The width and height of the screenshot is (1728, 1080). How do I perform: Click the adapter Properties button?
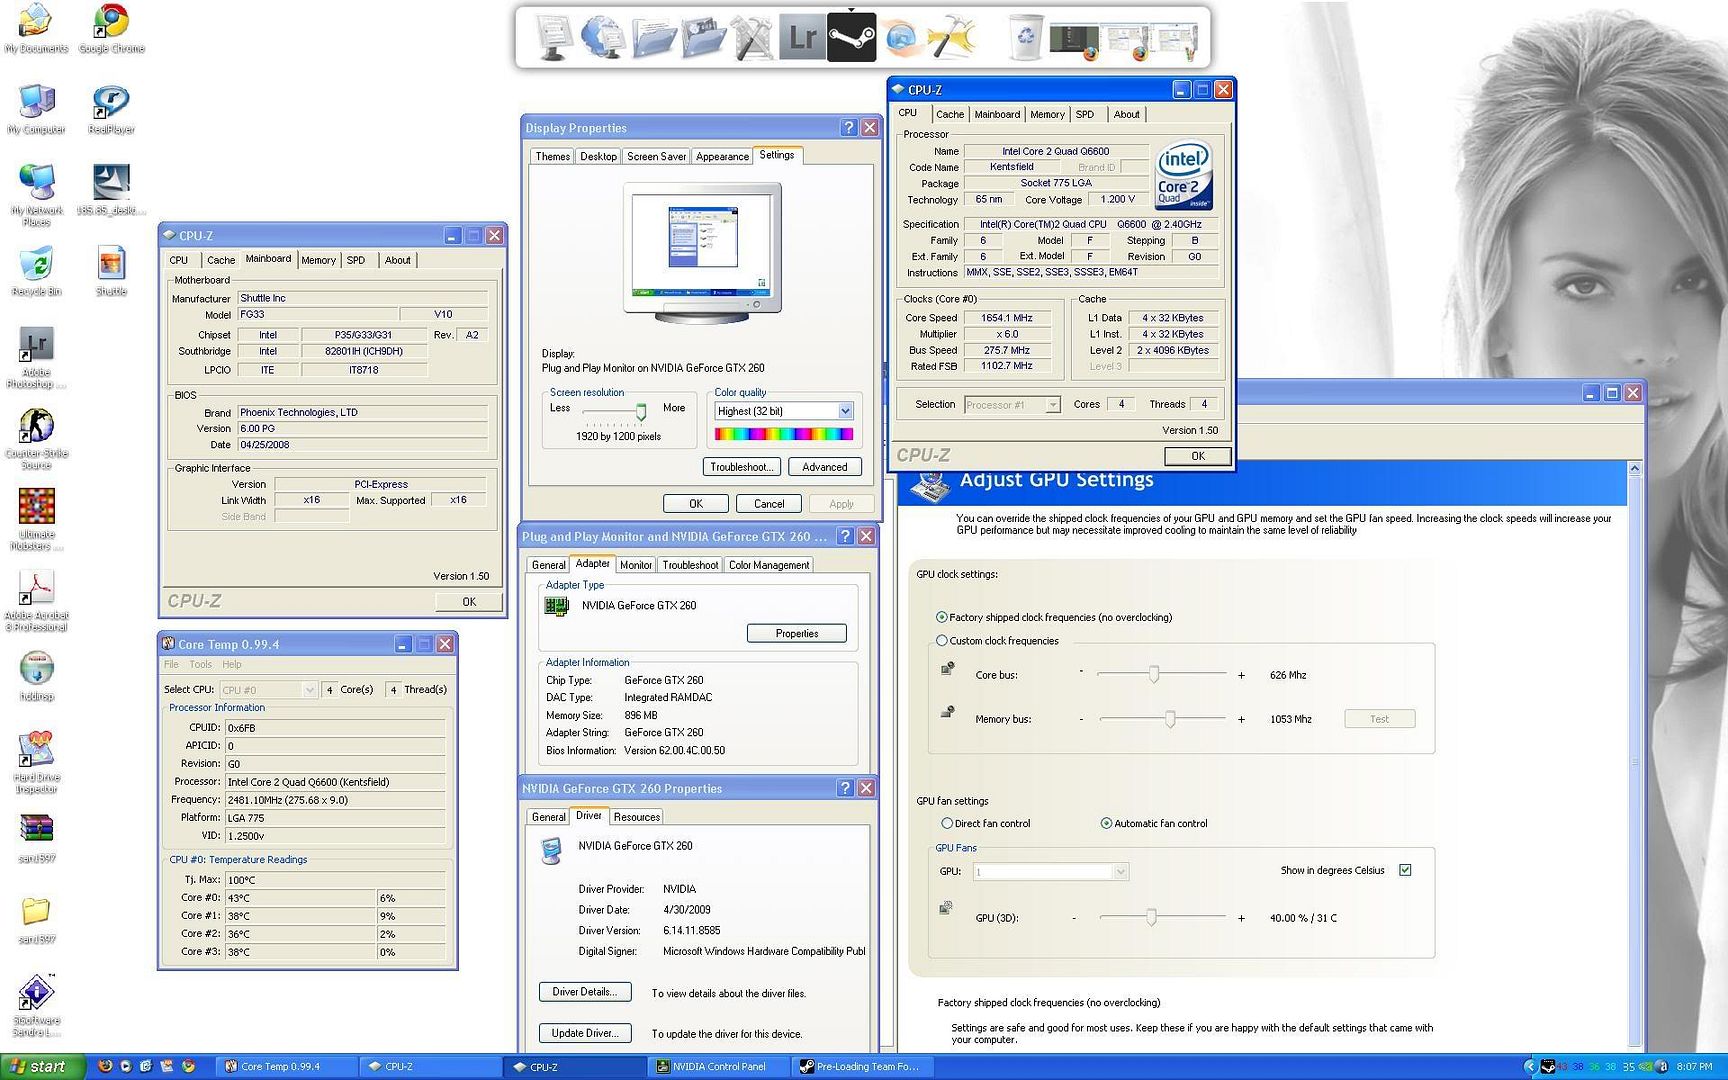[796, 633]
